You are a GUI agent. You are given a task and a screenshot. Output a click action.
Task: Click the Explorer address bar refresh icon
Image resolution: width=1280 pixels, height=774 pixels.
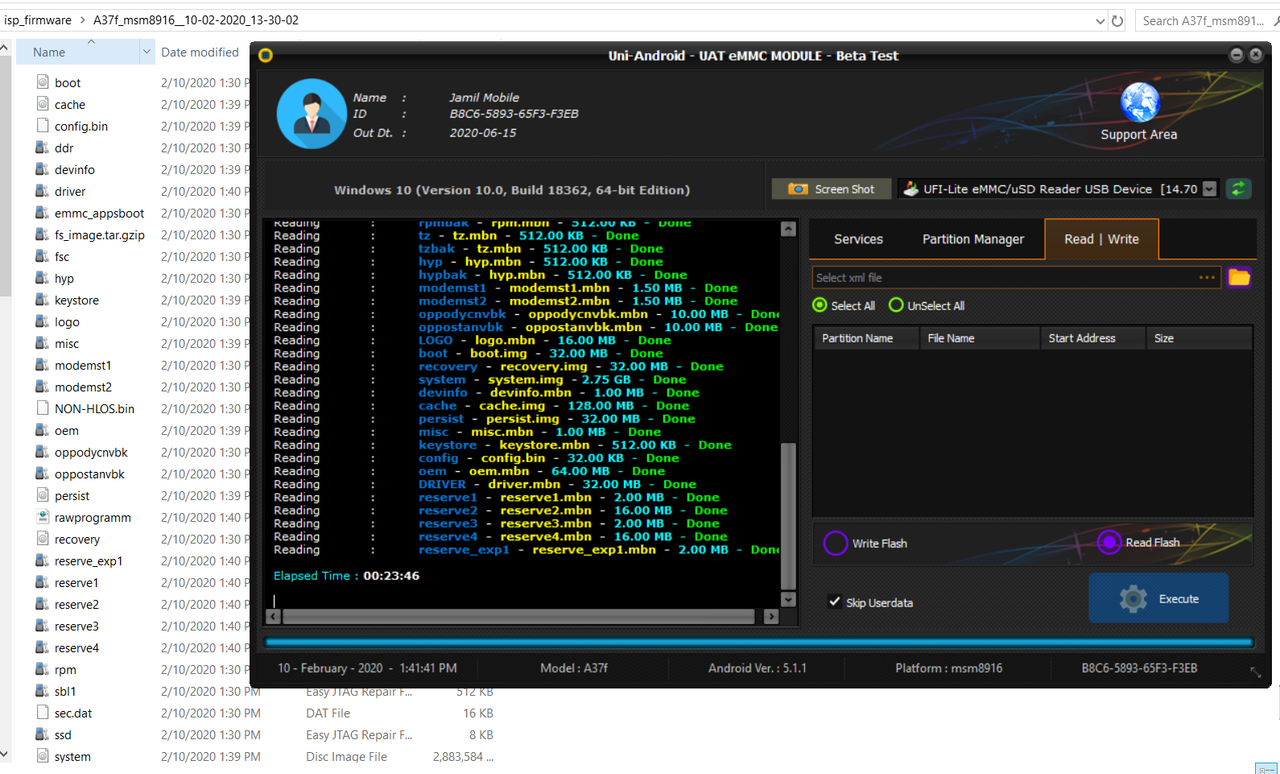pos(1117,20)
